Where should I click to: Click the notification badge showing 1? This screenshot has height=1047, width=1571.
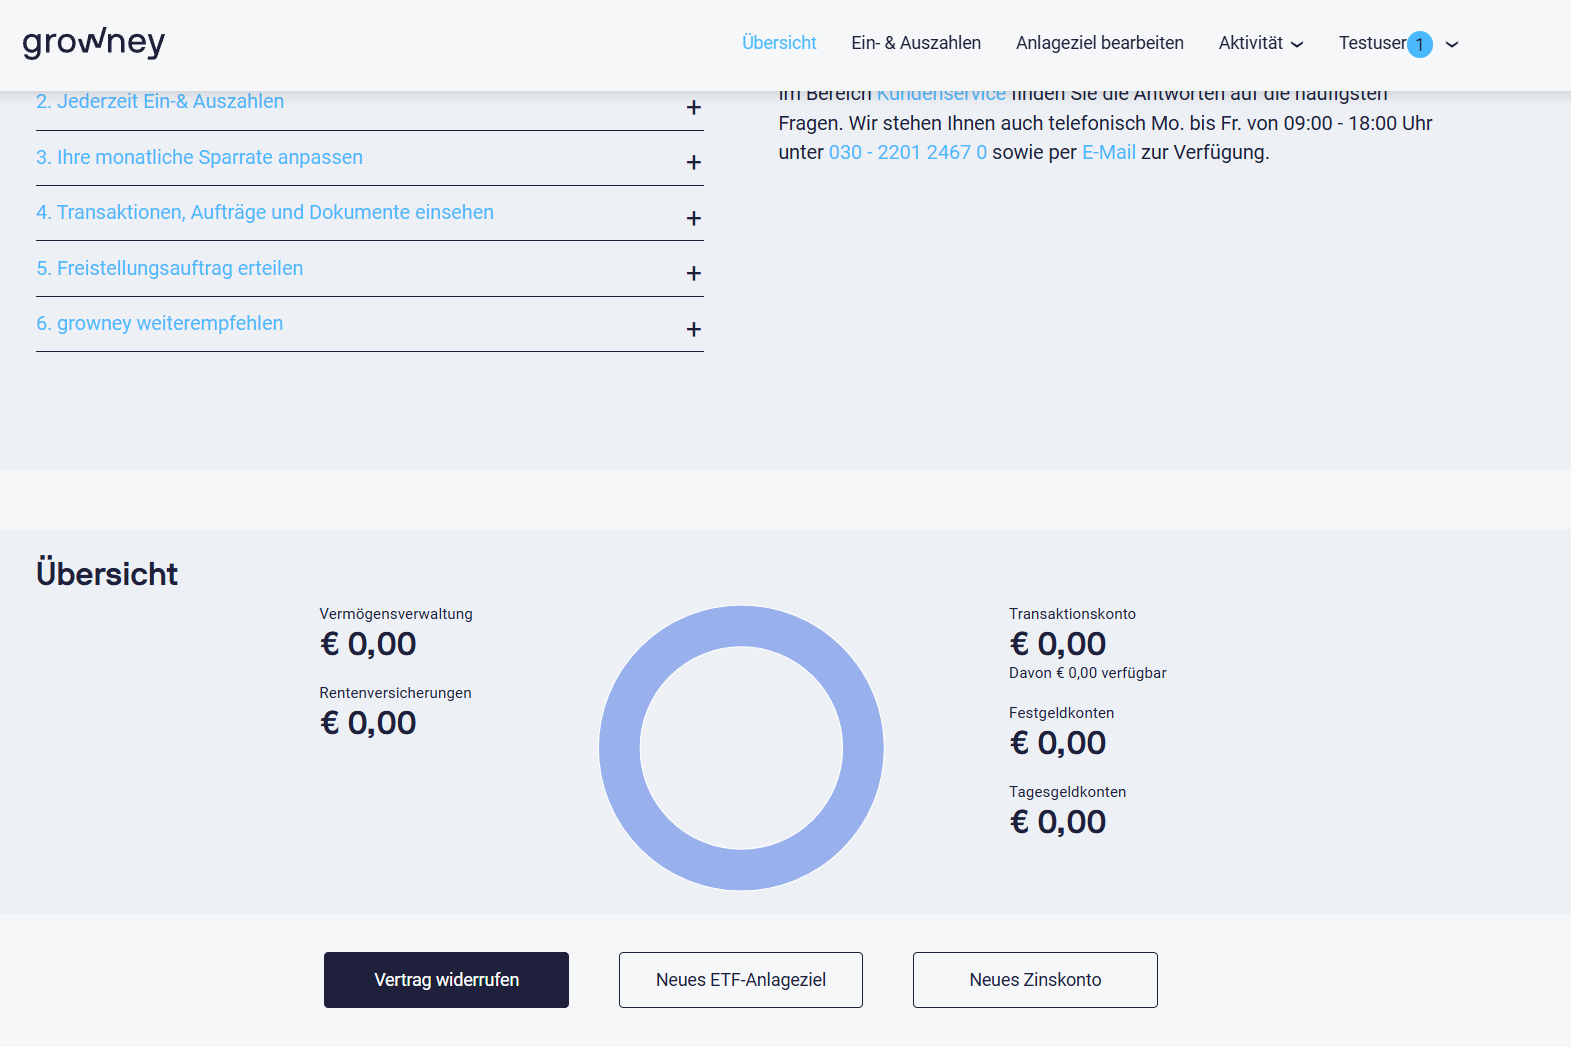click(x=1420, y=44)
